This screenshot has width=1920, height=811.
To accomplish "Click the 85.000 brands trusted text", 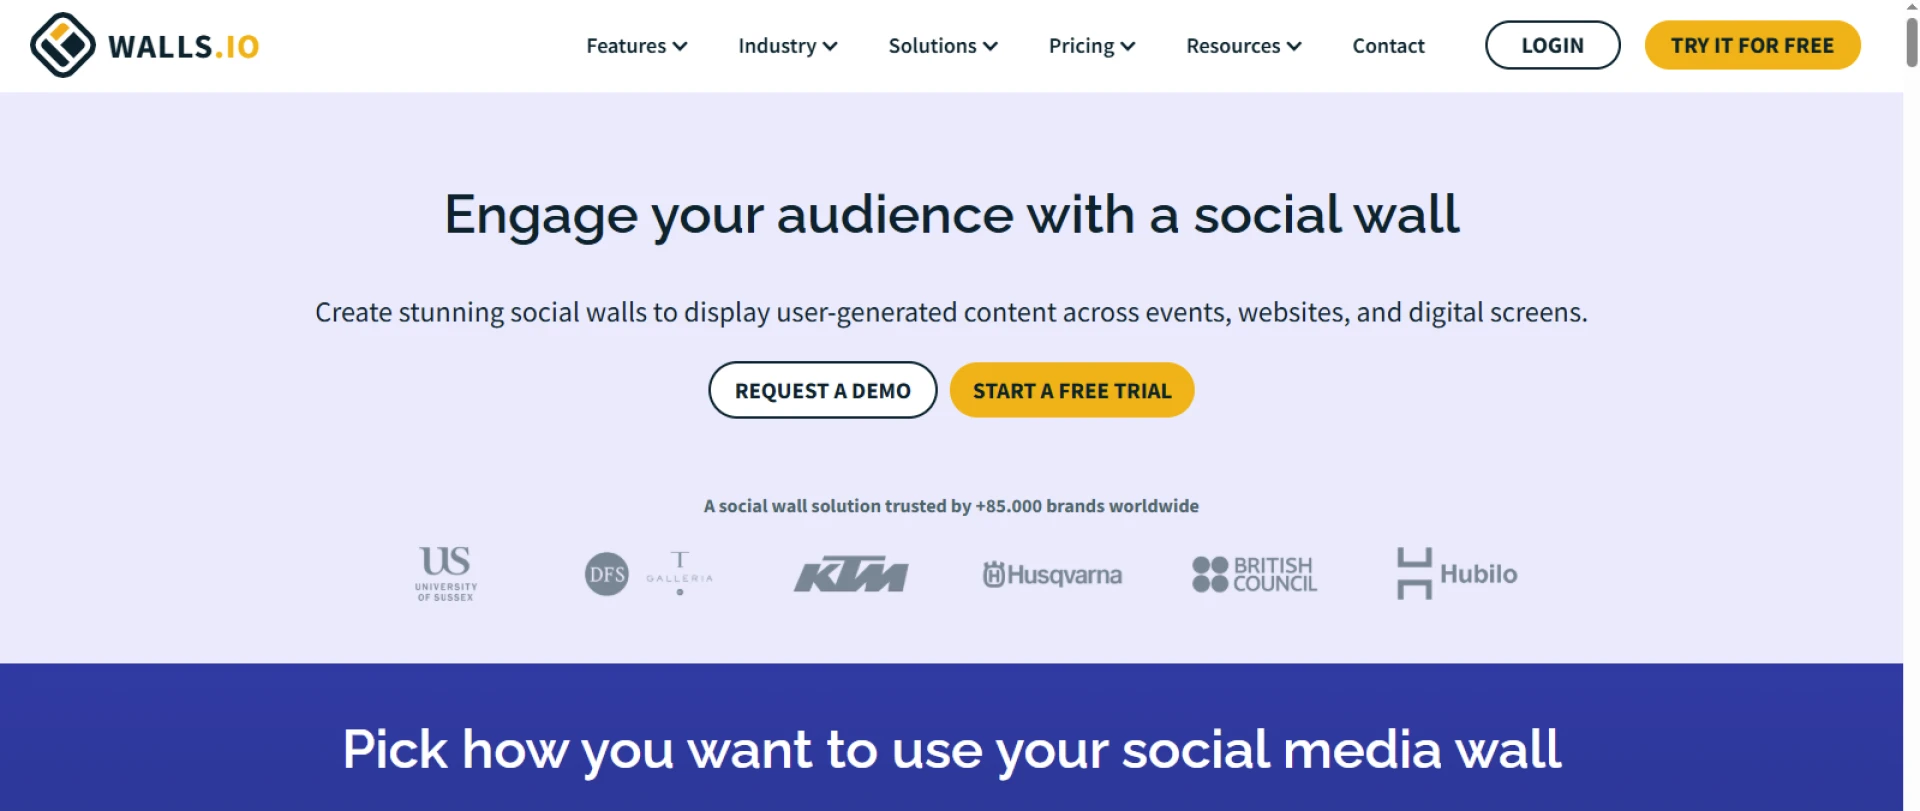I will [950, 506].
